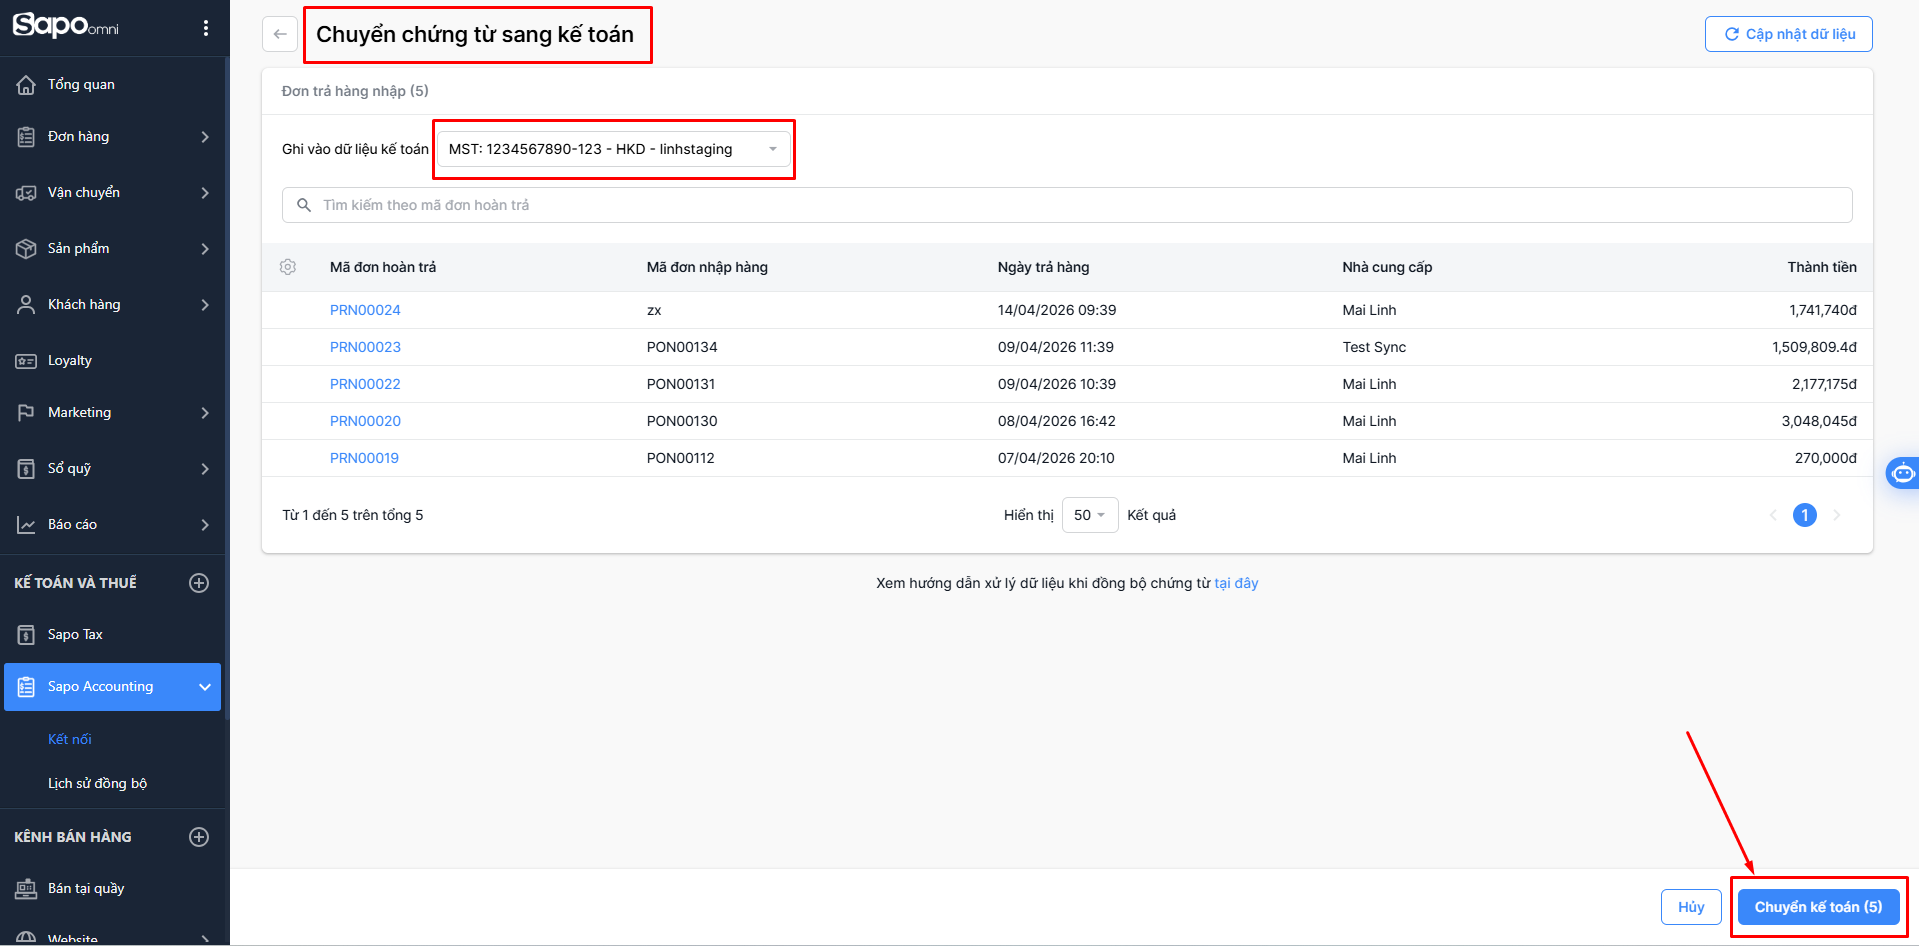Open the Sapo Tax sidebar item

point(75,635)
